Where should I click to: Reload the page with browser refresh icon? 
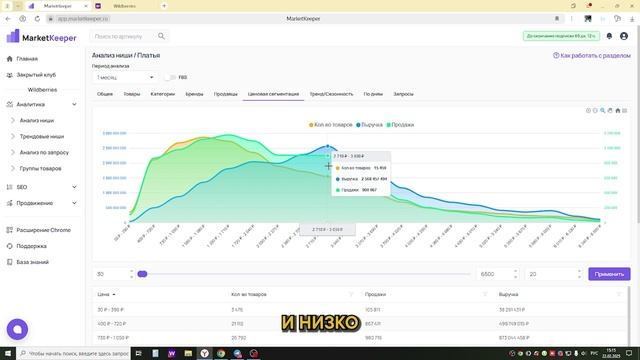(x=37, y=19)
